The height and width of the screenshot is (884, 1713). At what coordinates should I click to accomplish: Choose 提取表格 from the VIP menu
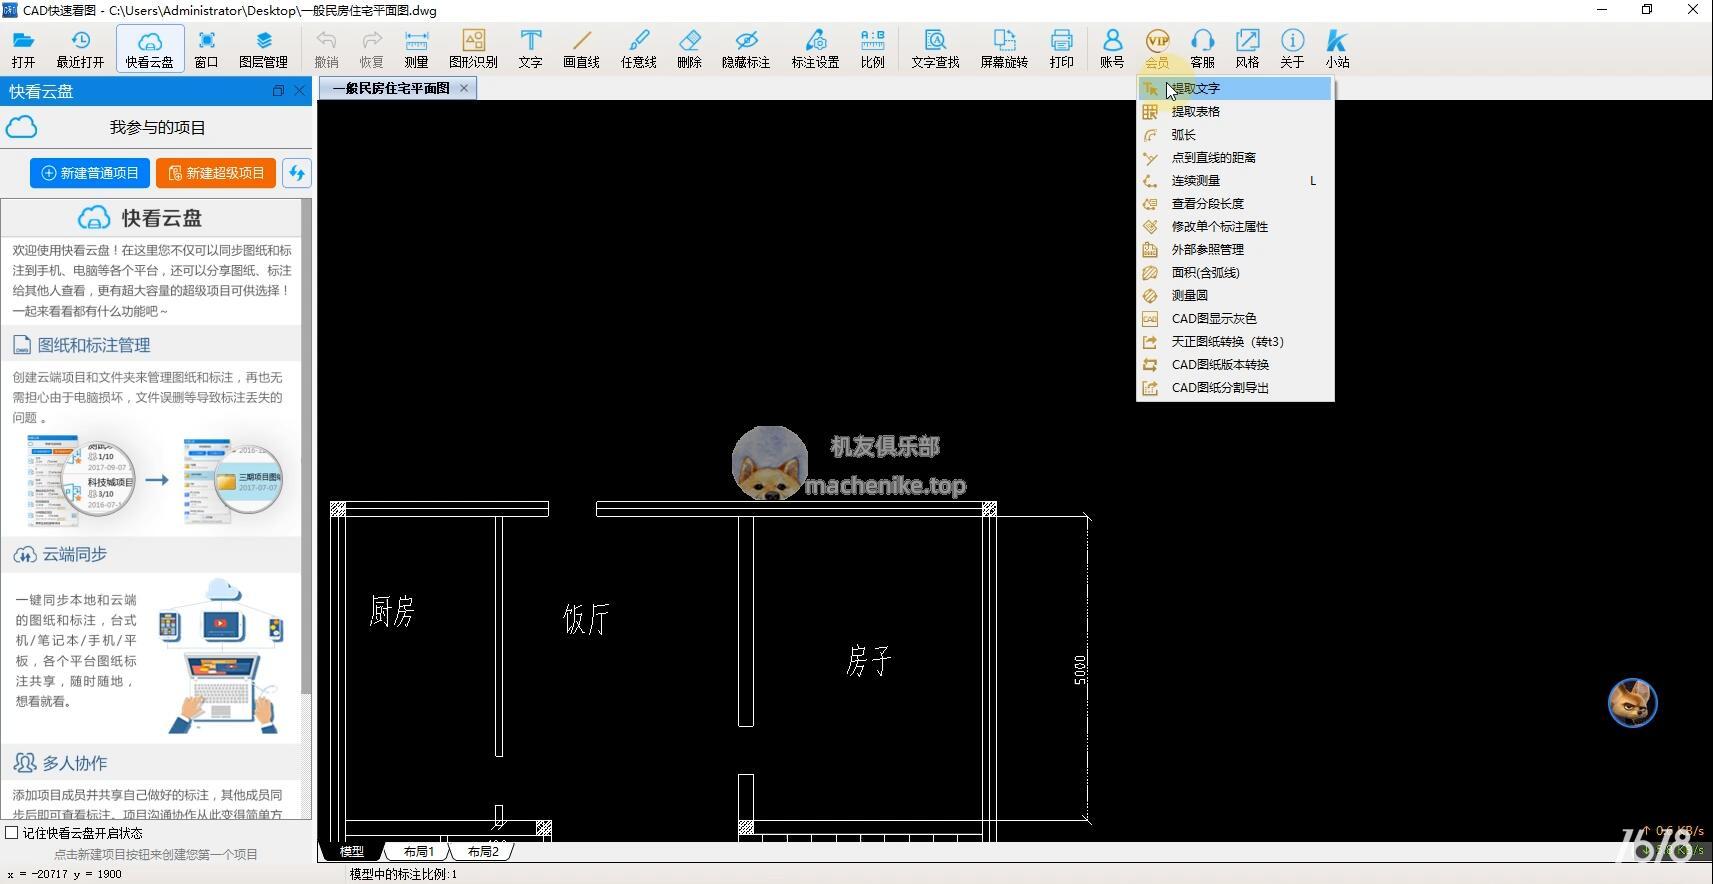pos(1235,112)
